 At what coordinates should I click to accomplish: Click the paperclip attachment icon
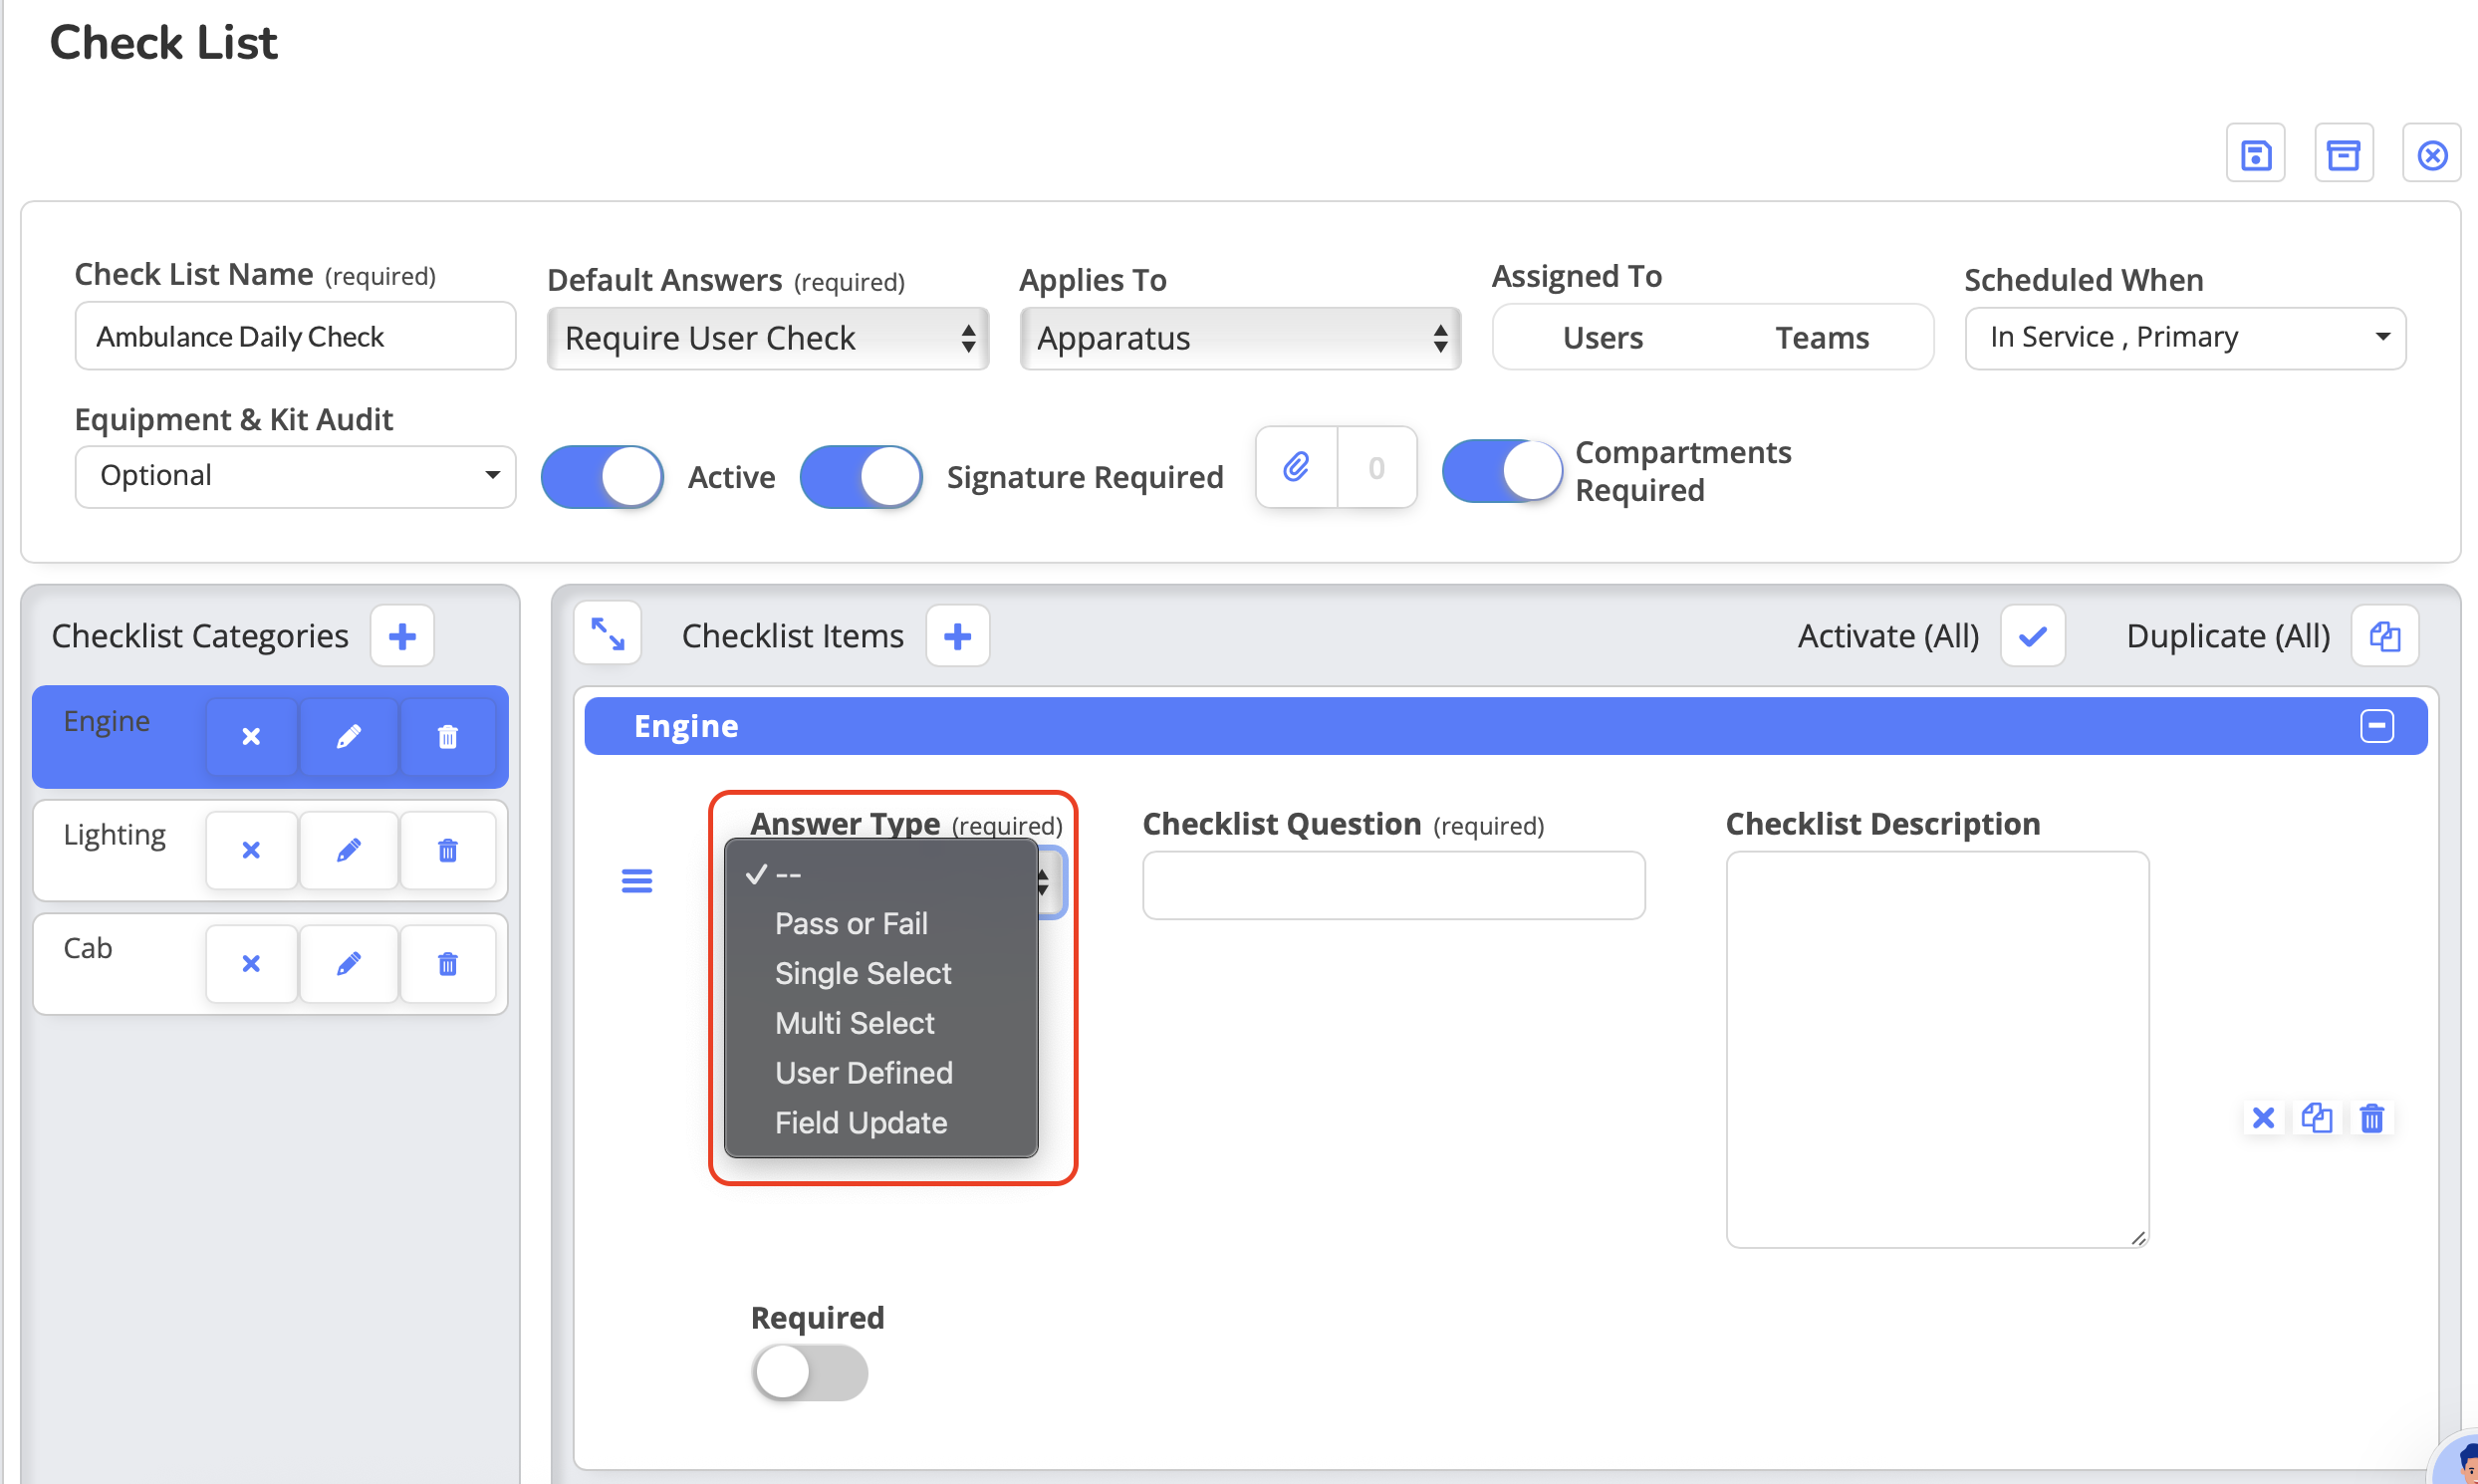[x=1296, y=467]
